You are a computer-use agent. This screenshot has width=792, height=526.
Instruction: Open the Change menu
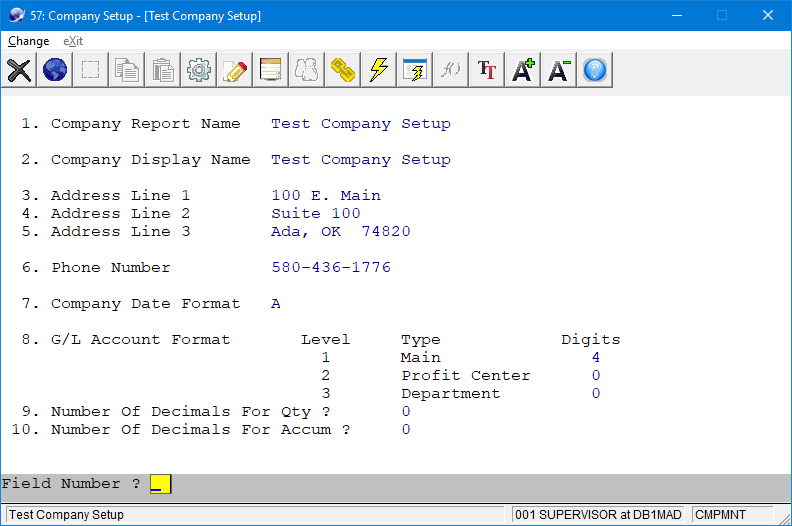28,41
